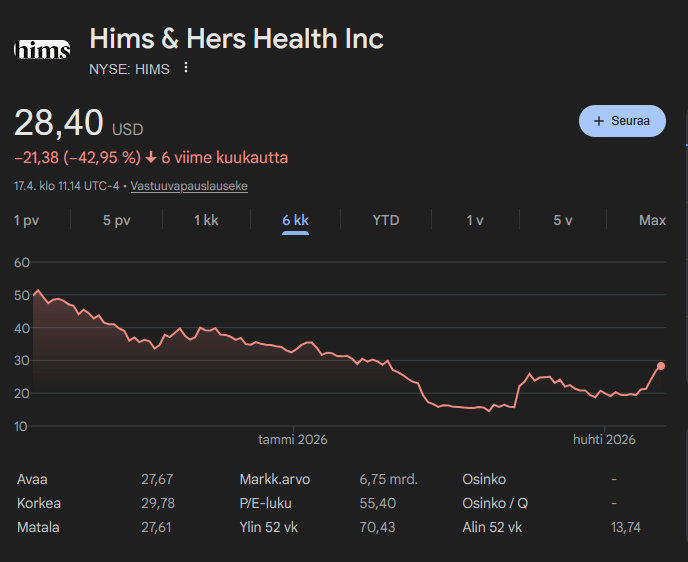This screenshot has height=562, width=688.
Task: Select the 6 kk range tab
Action: coord(295,220)
